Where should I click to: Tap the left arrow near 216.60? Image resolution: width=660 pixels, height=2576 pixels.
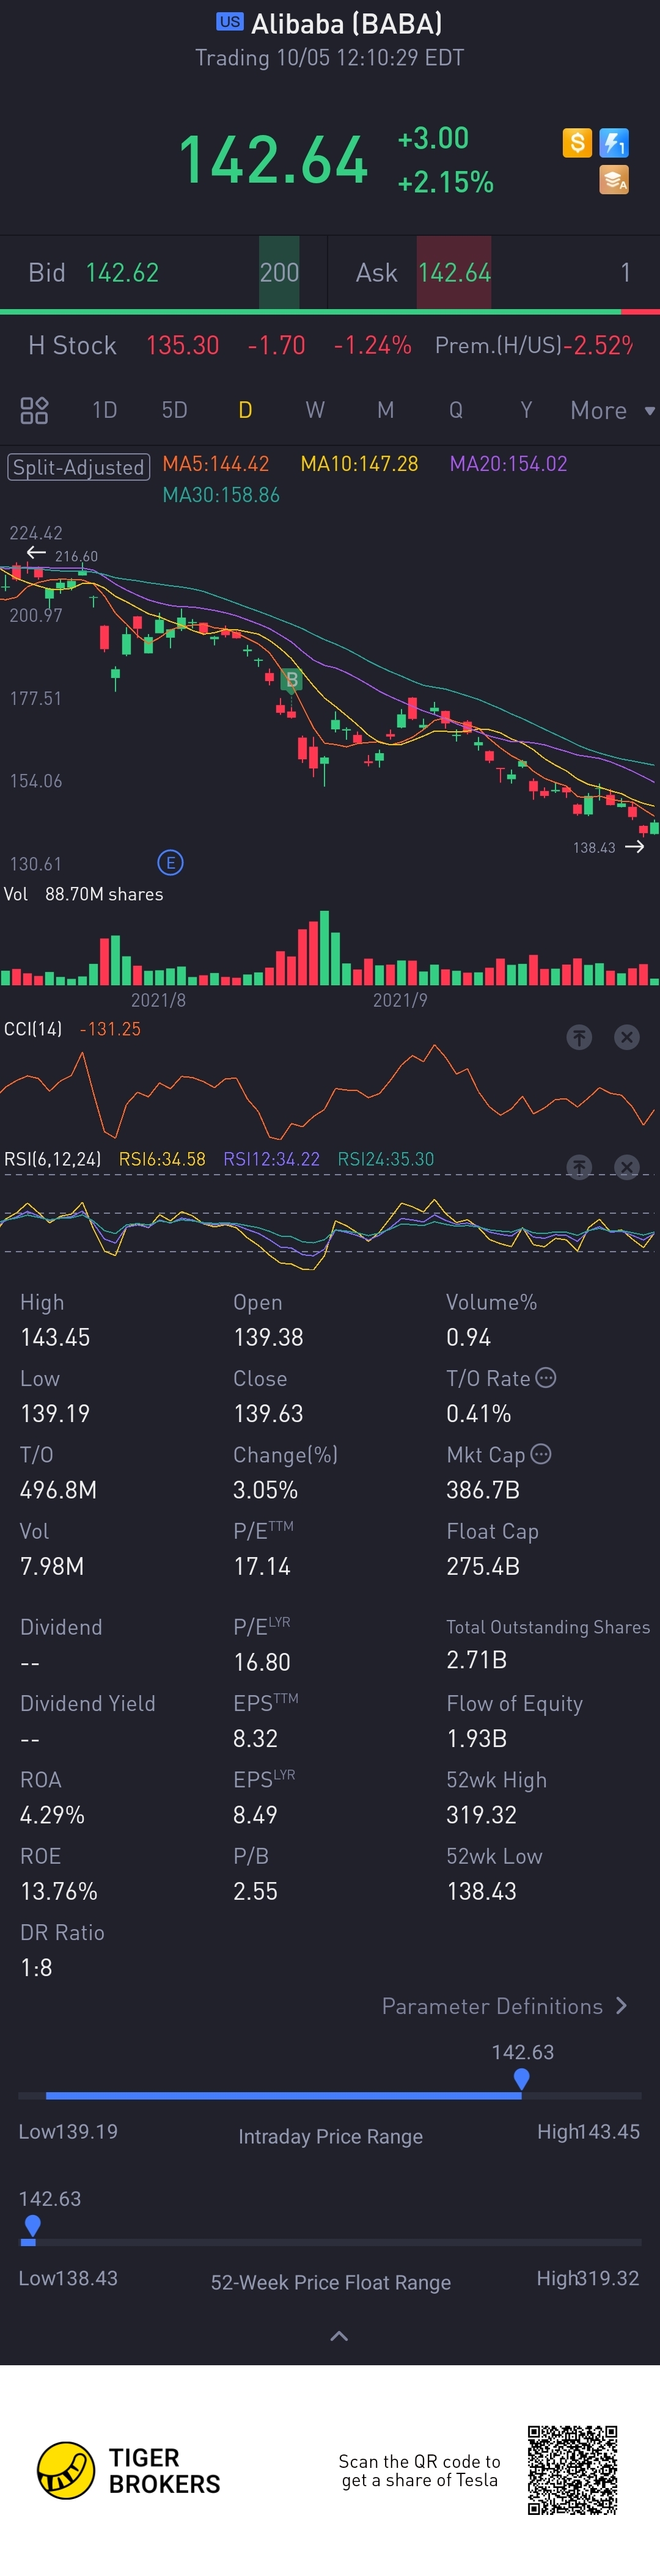click(36, 553)
